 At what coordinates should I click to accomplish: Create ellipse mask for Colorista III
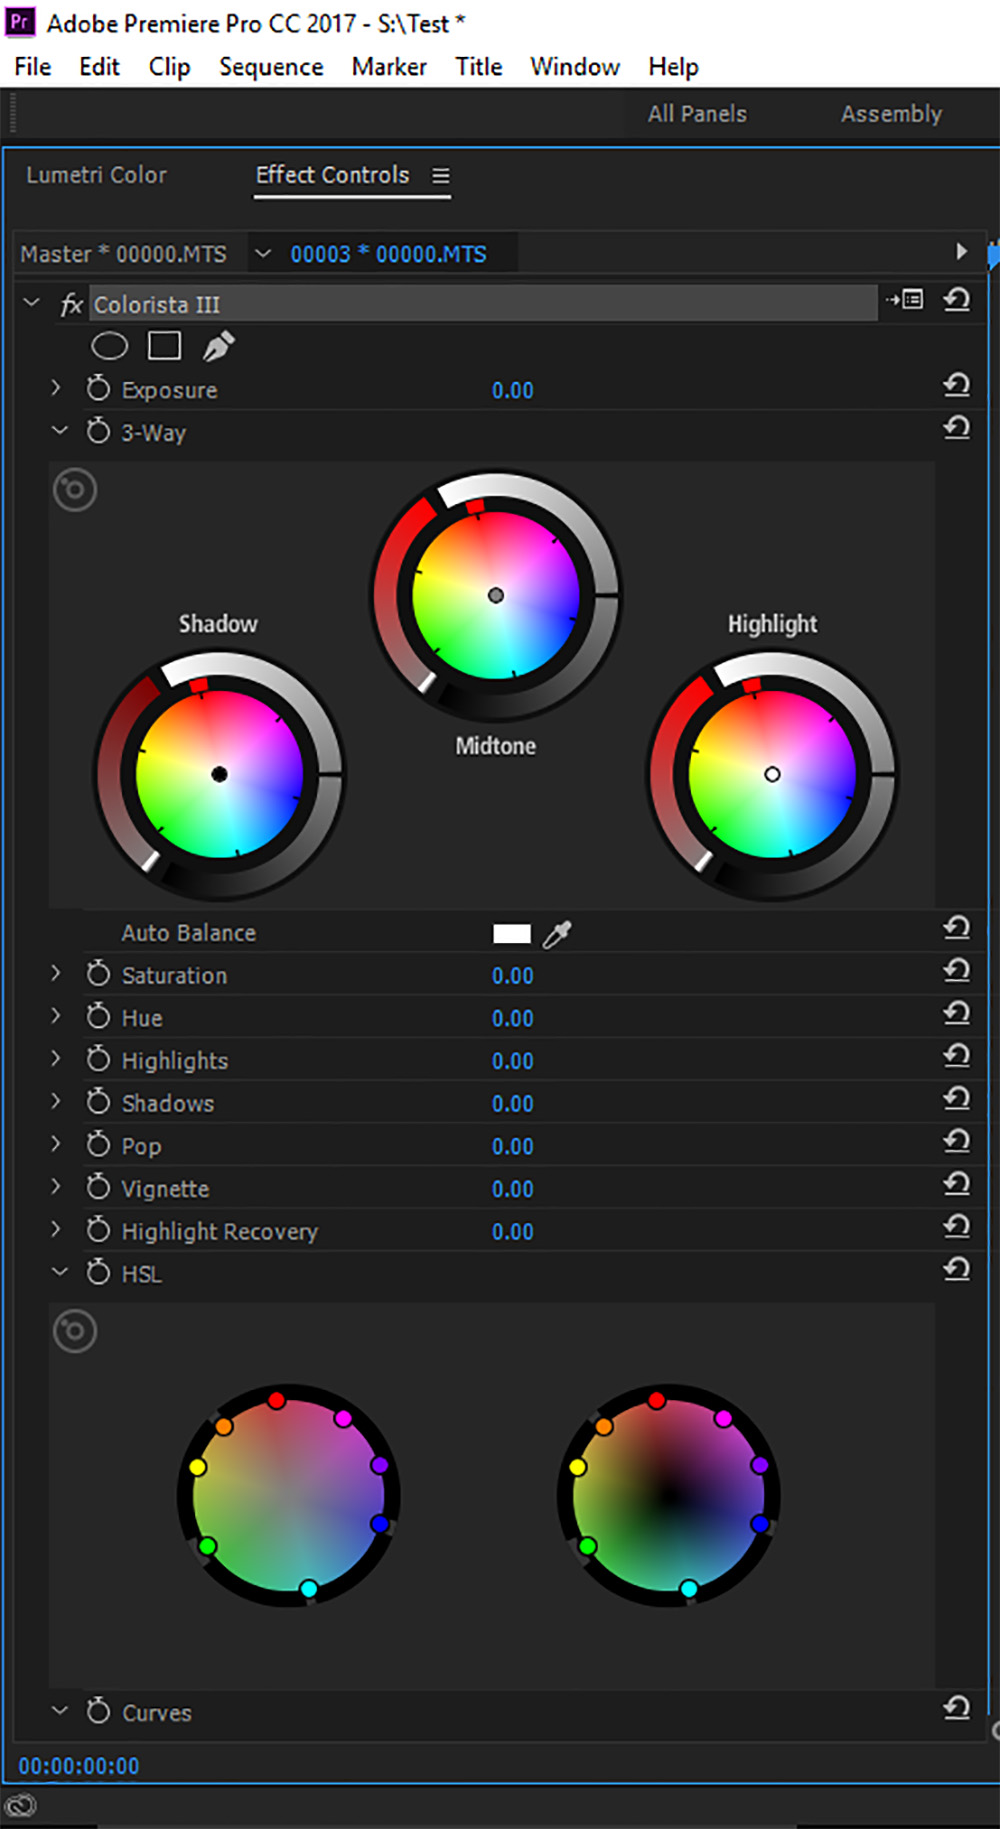point(109,346)
